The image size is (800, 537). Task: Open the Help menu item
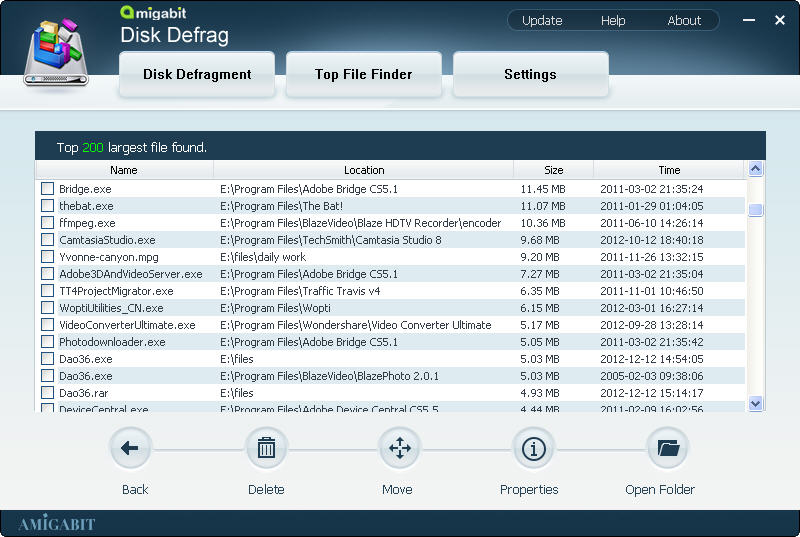point(613,21)
